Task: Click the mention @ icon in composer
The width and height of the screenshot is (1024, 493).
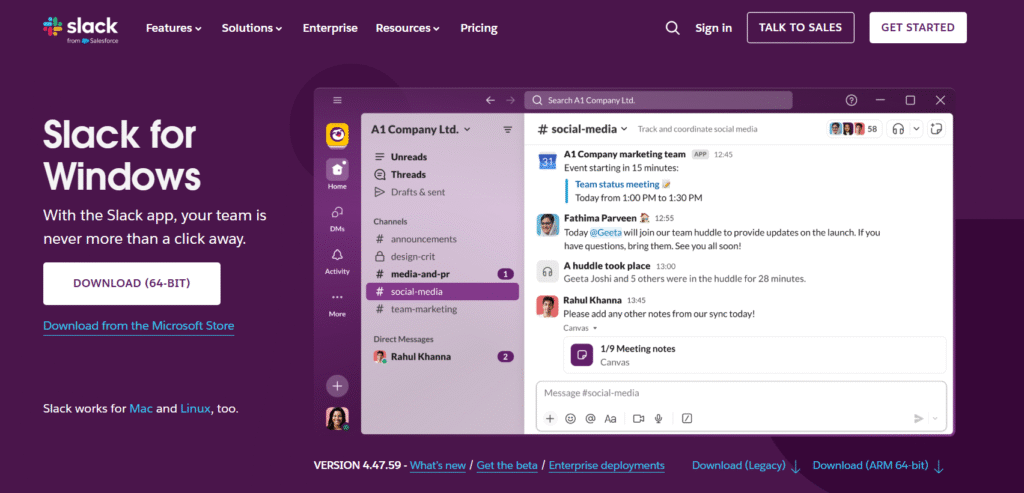Action: (590, 419)
